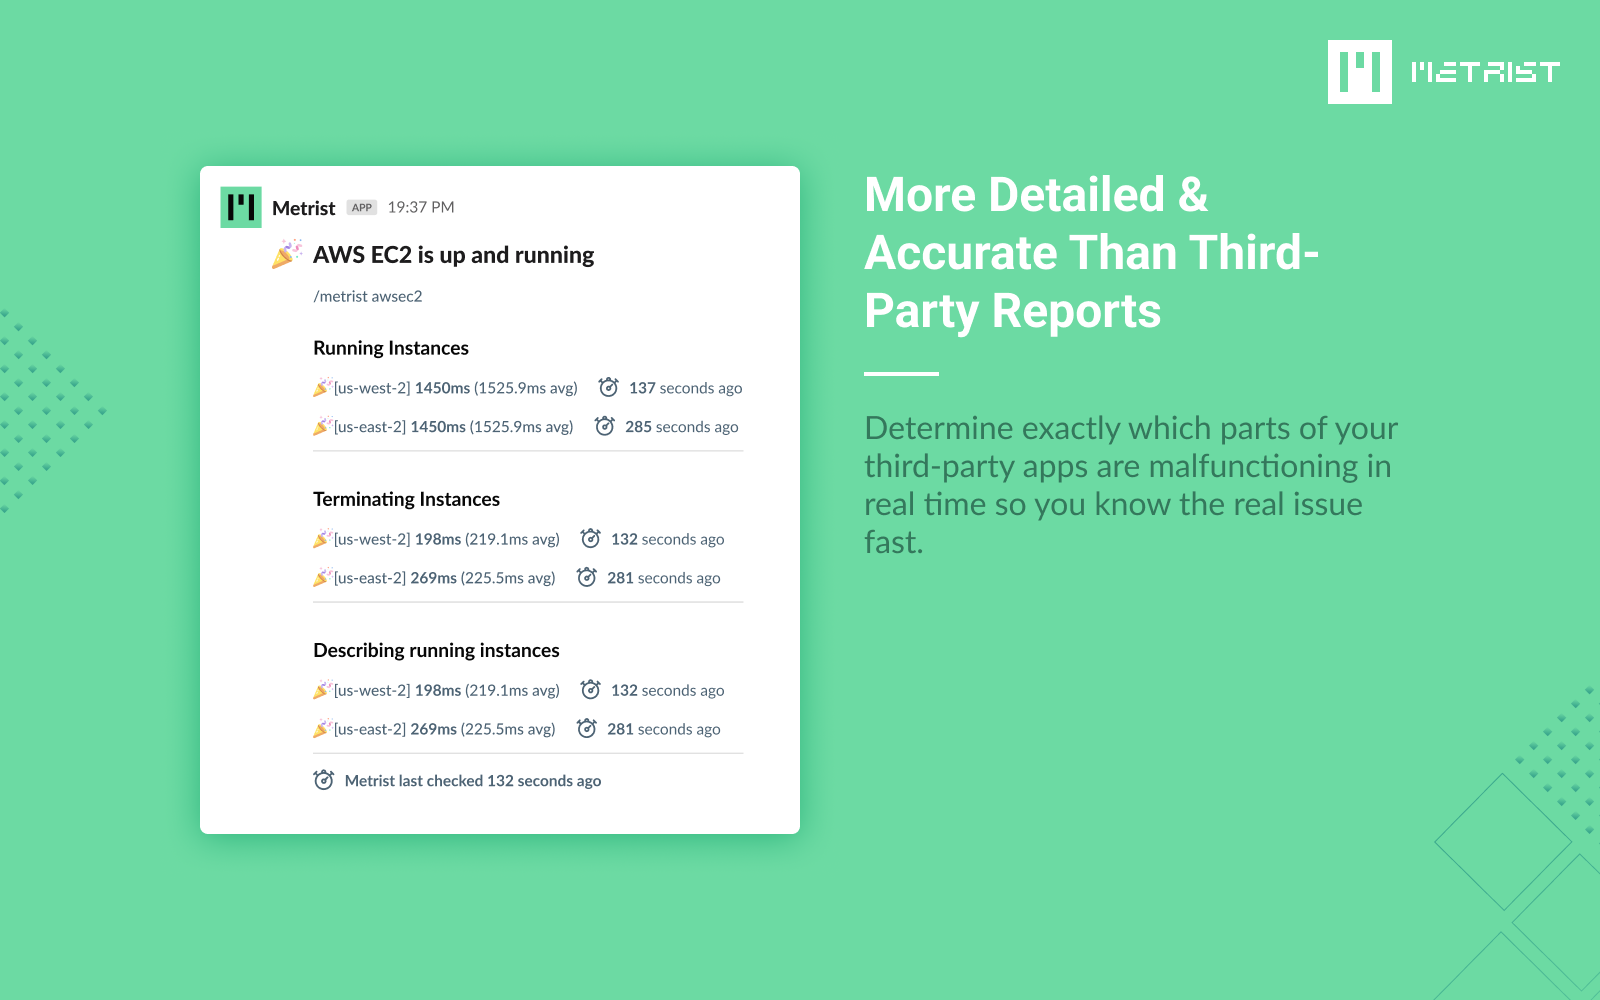Click '132 seconds ago' under Terminating Instances
The image size is (1600, 1000).
click(x=668, y=539)
